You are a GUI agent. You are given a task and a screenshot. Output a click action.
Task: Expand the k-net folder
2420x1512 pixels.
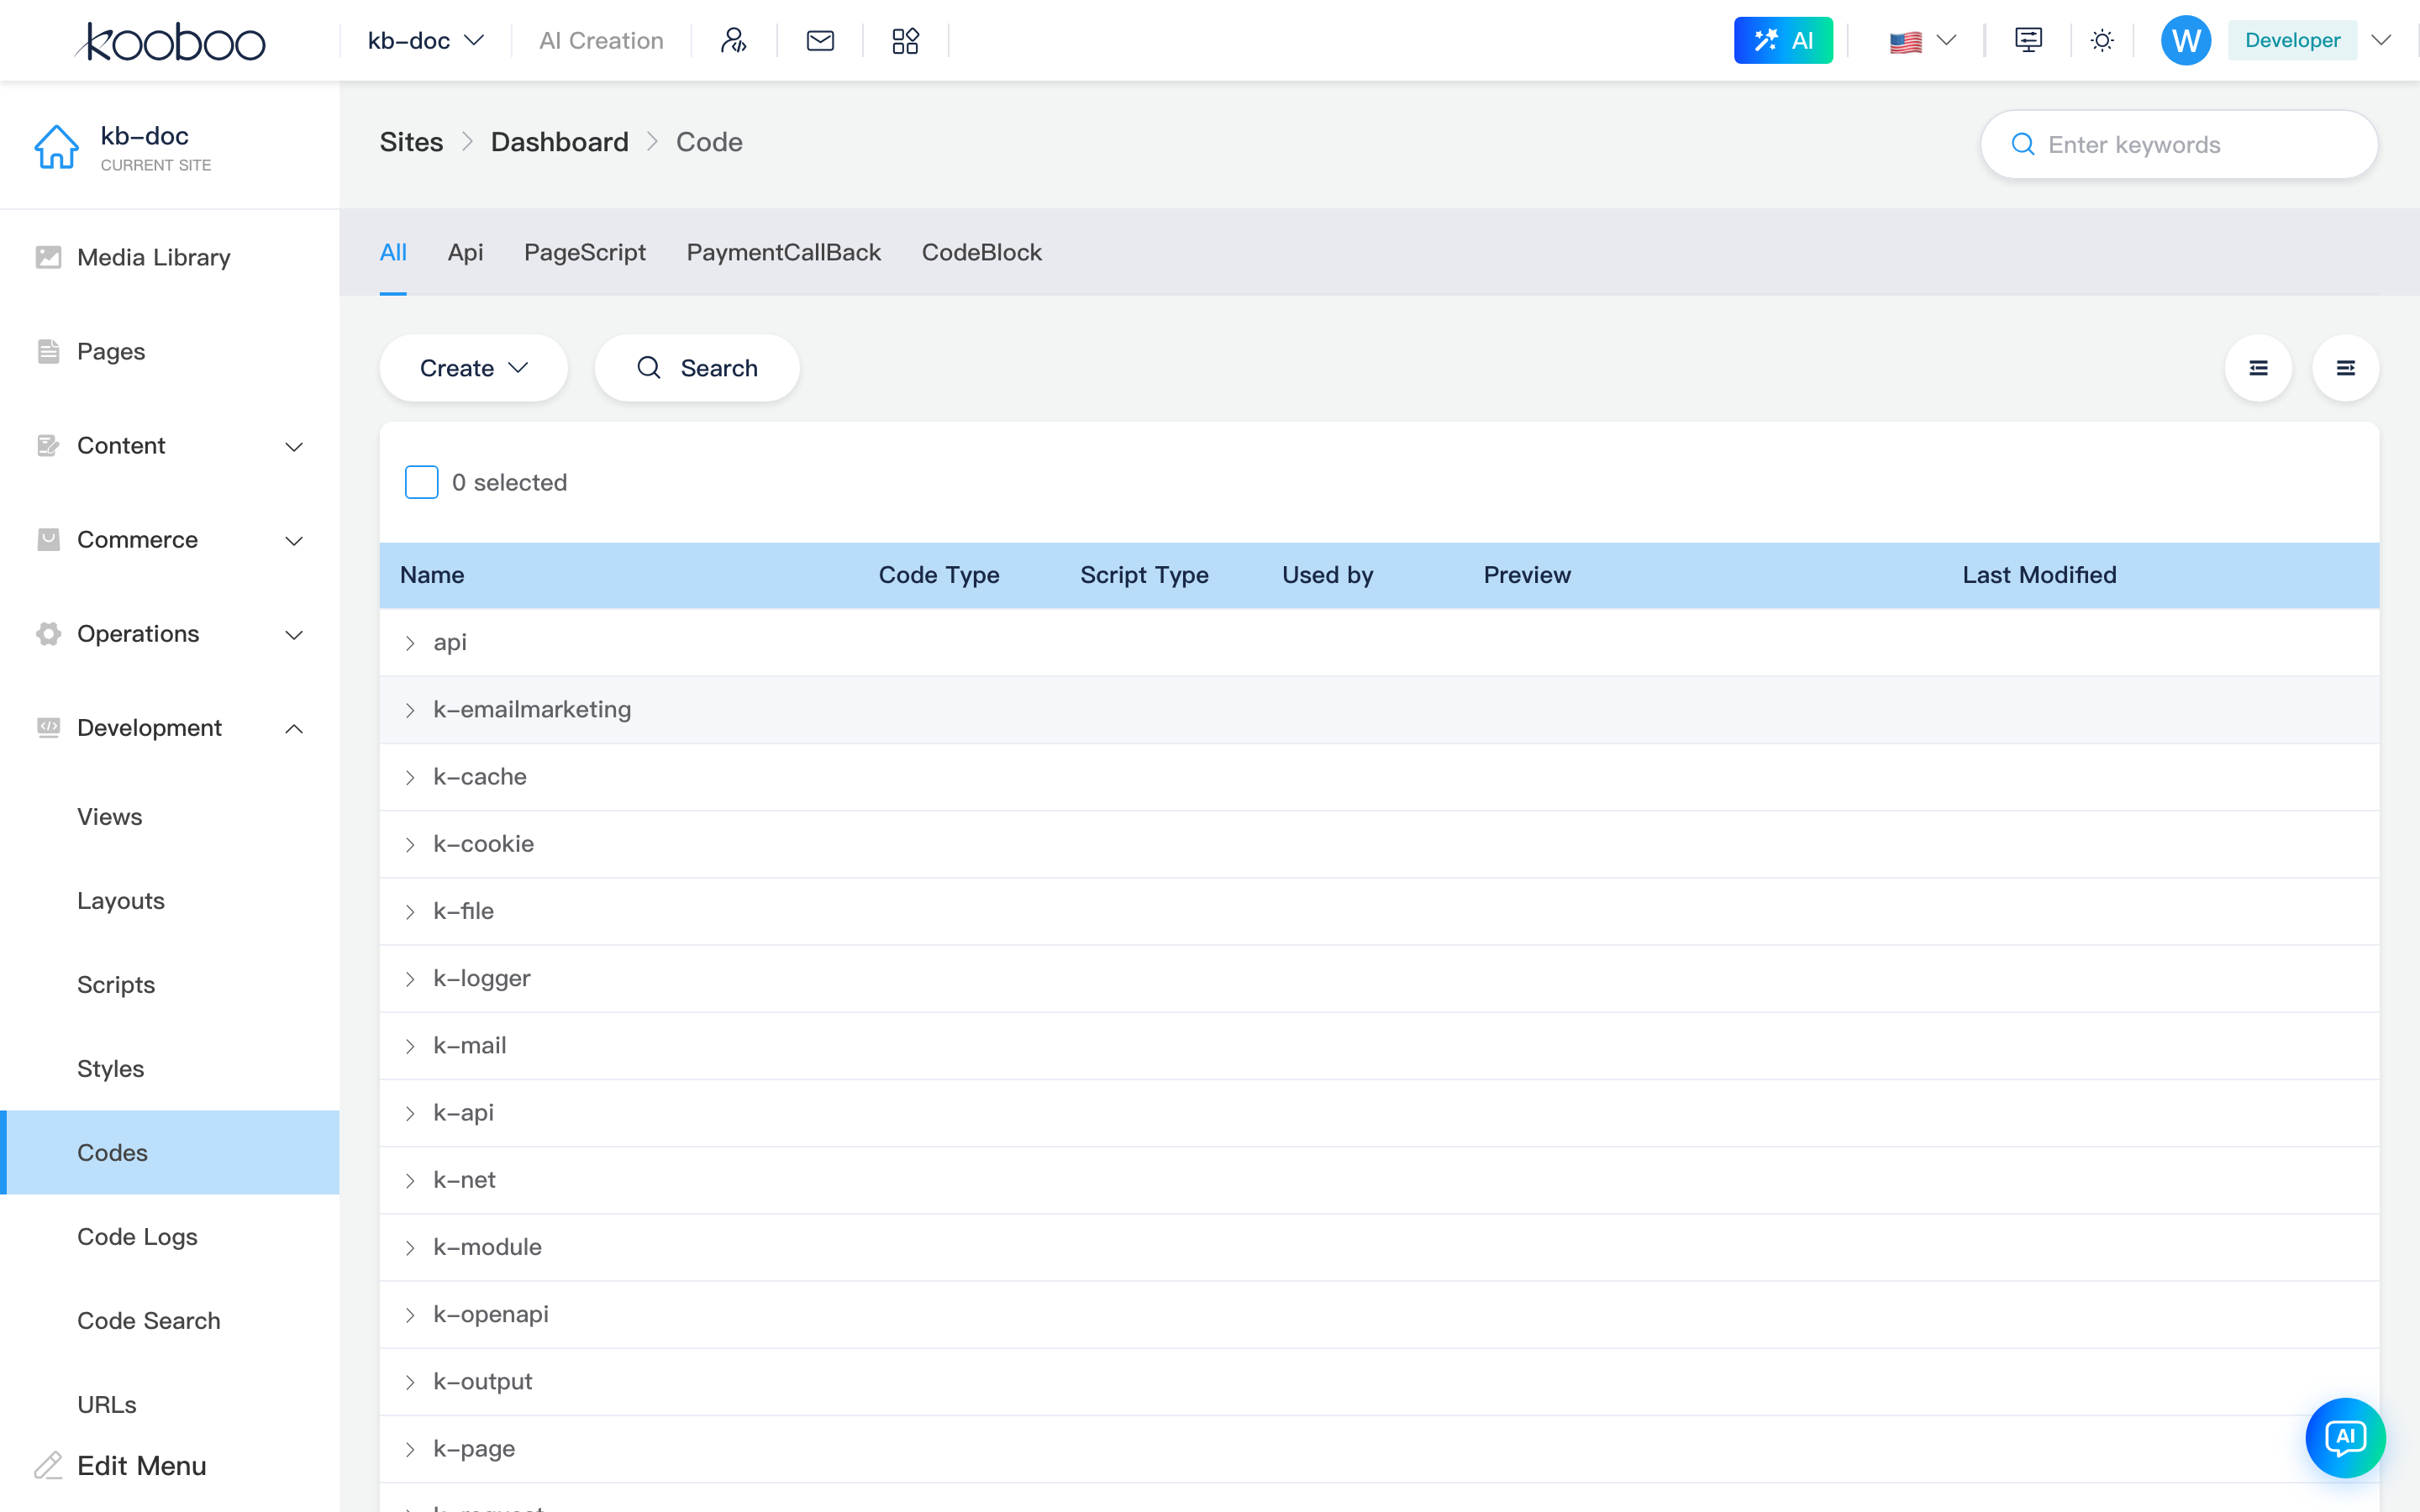click(x=410, y=1180)
